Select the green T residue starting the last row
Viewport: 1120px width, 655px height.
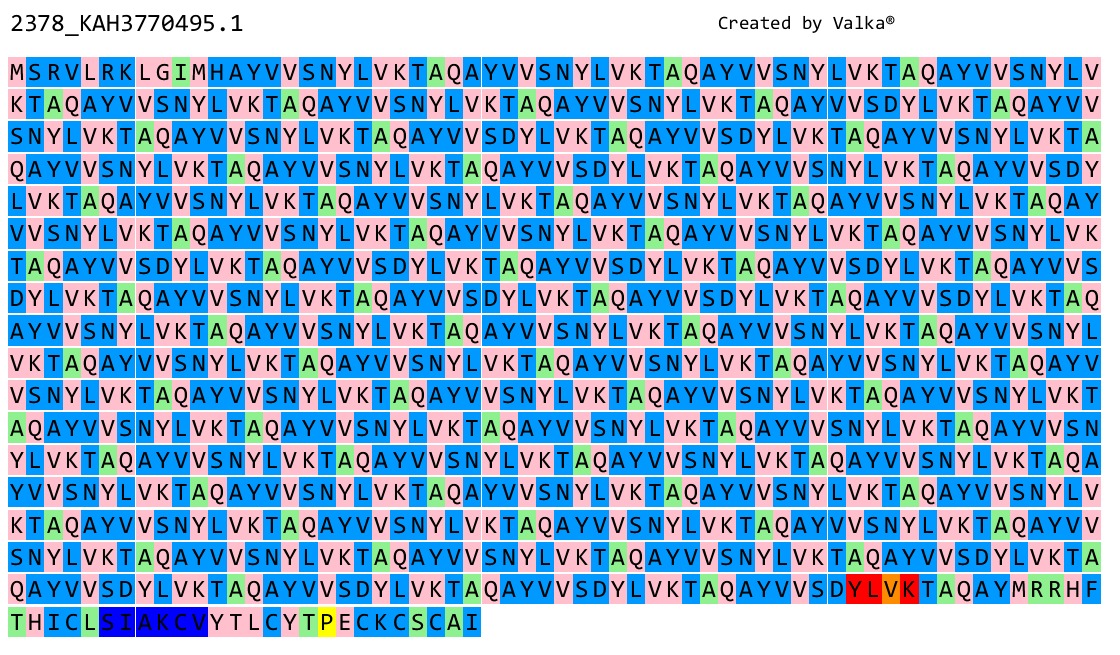tap(17, 622)
